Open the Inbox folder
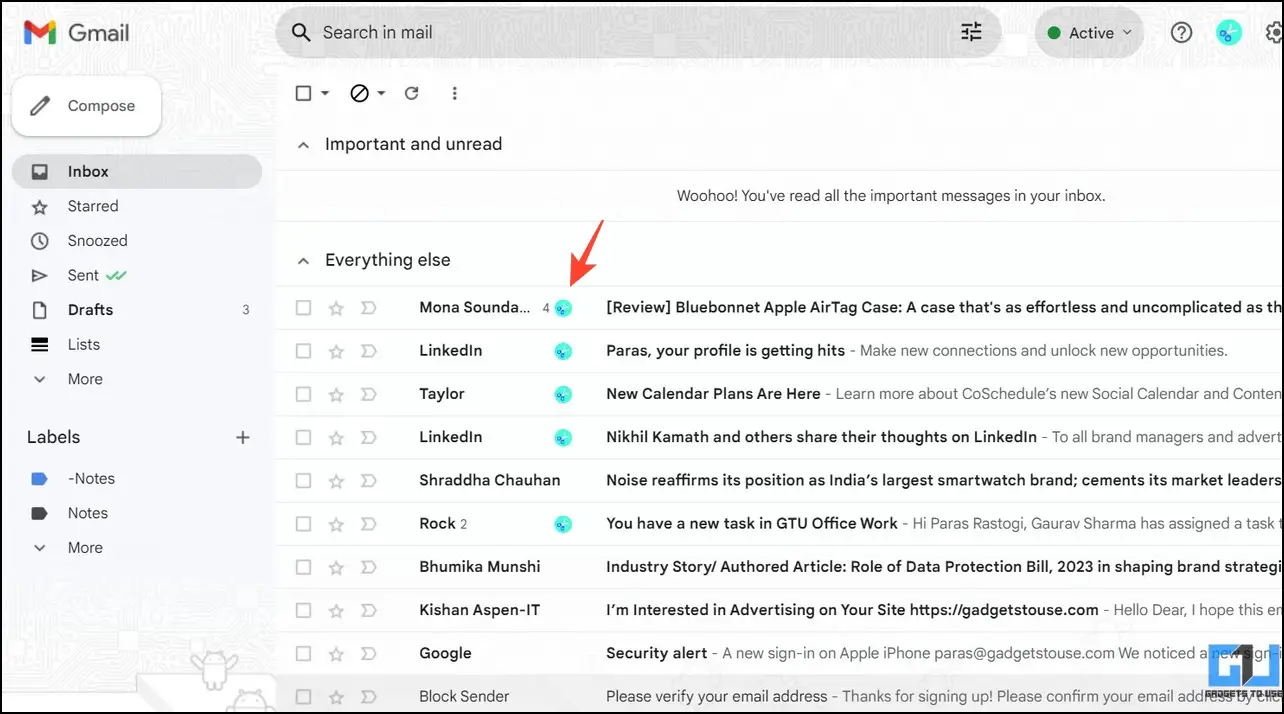The image size is (1284, 714). click(137, 172)
